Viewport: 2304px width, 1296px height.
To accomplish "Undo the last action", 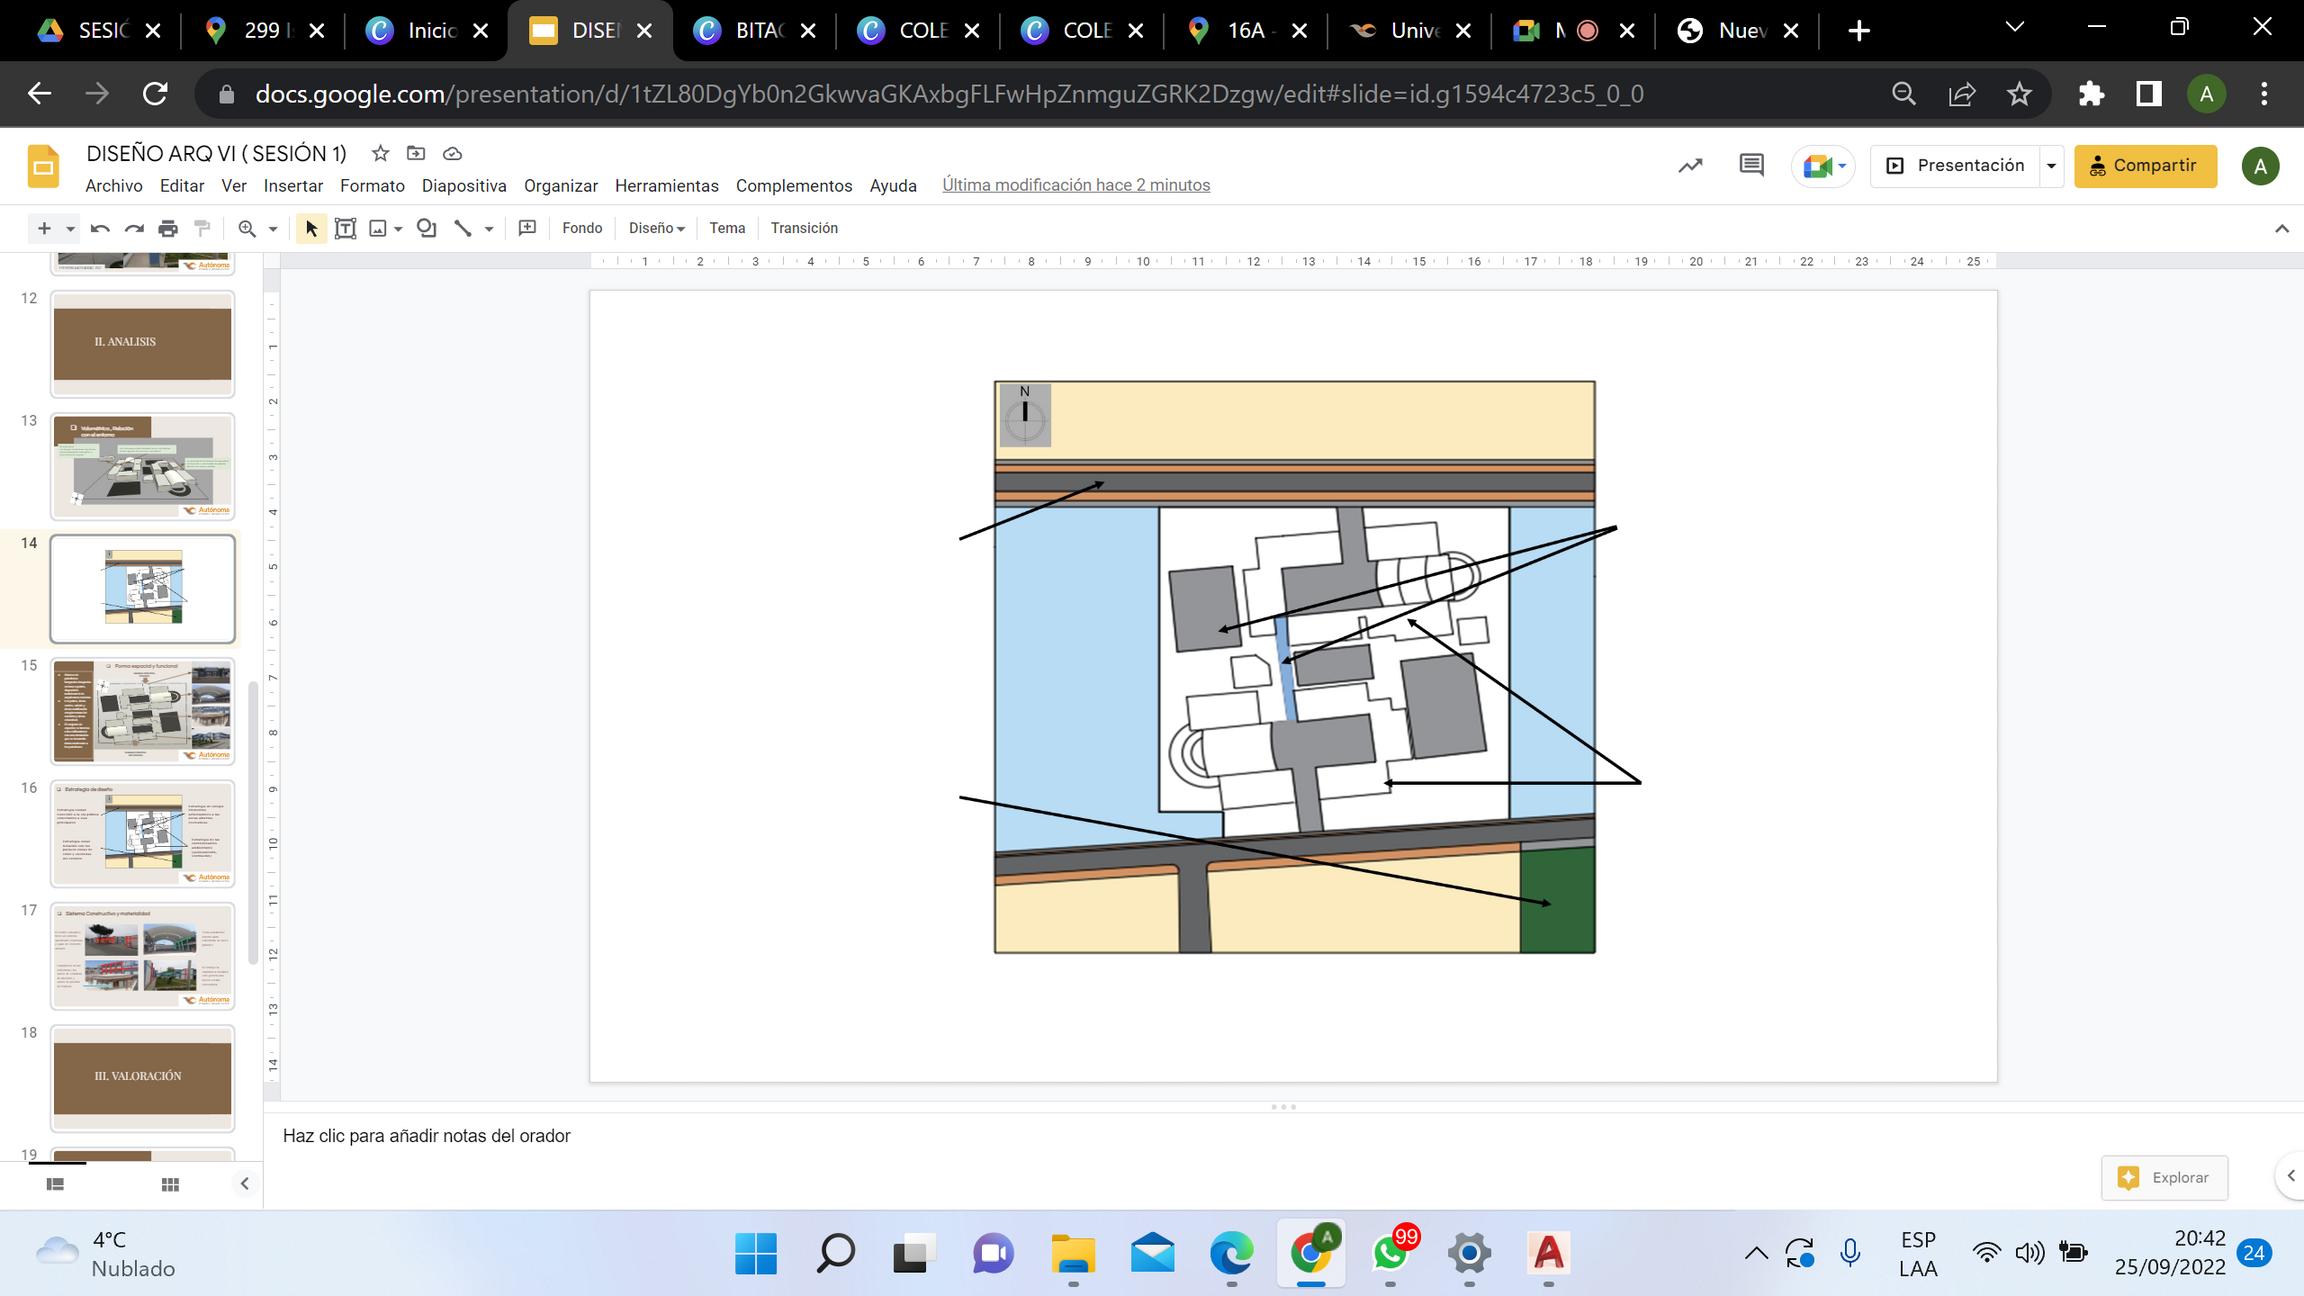I will click(100, 228).
